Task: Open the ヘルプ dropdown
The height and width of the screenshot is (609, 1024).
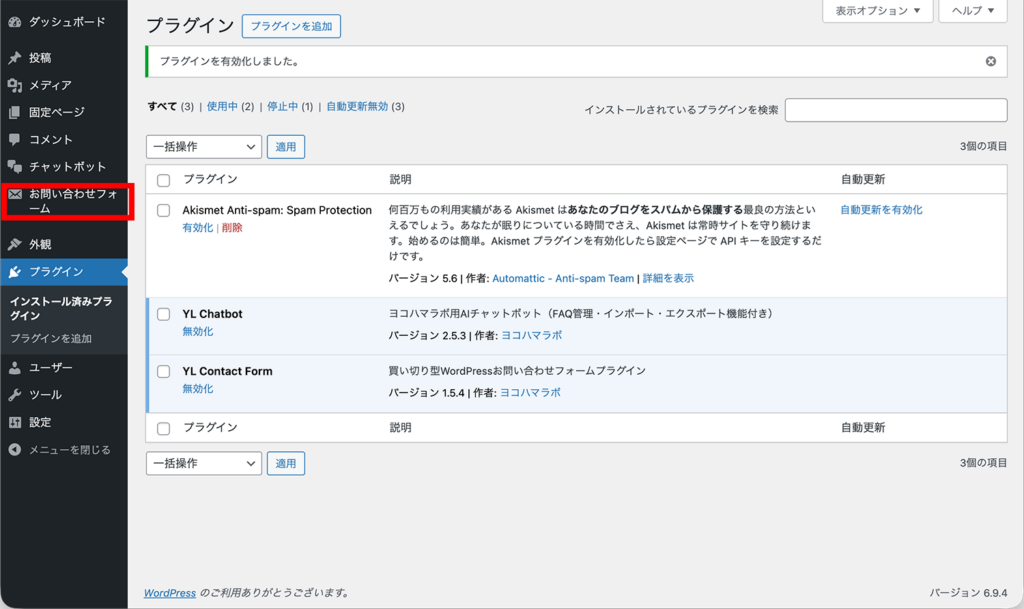Action: [x=971, y=11]
